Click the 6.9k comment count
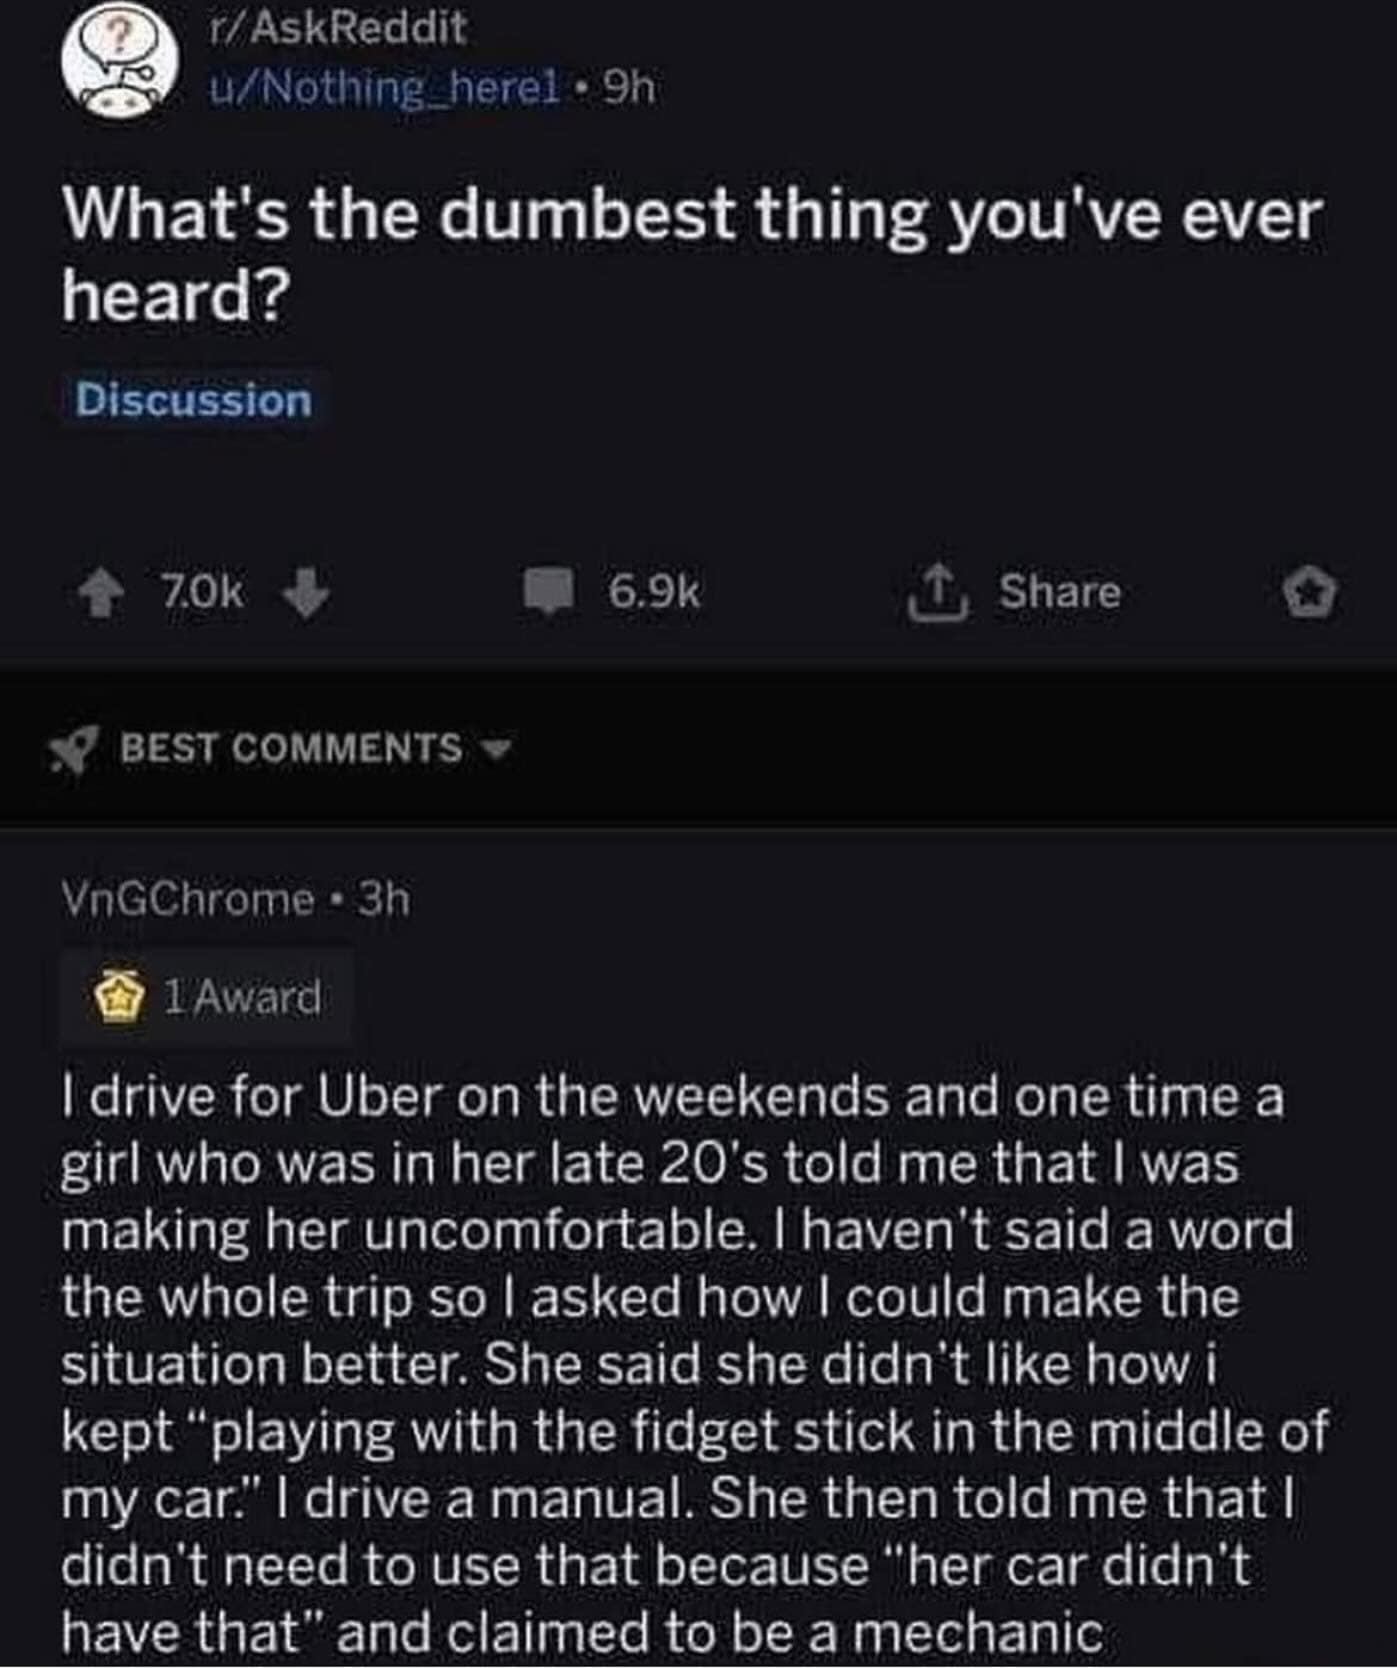Viewport: 1397px width, 1668px height. click(x=654, y=593)
